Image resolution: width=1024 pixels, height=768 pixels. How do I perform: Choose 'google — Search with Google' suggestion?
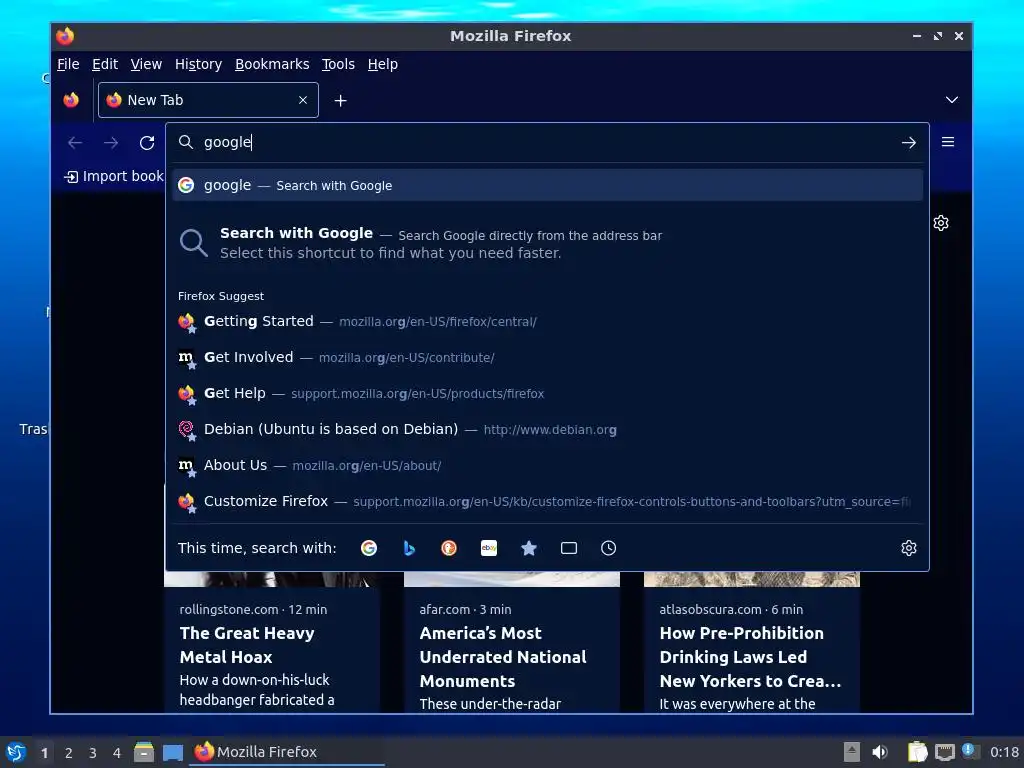pyautogui.click(x=547, y=185)
